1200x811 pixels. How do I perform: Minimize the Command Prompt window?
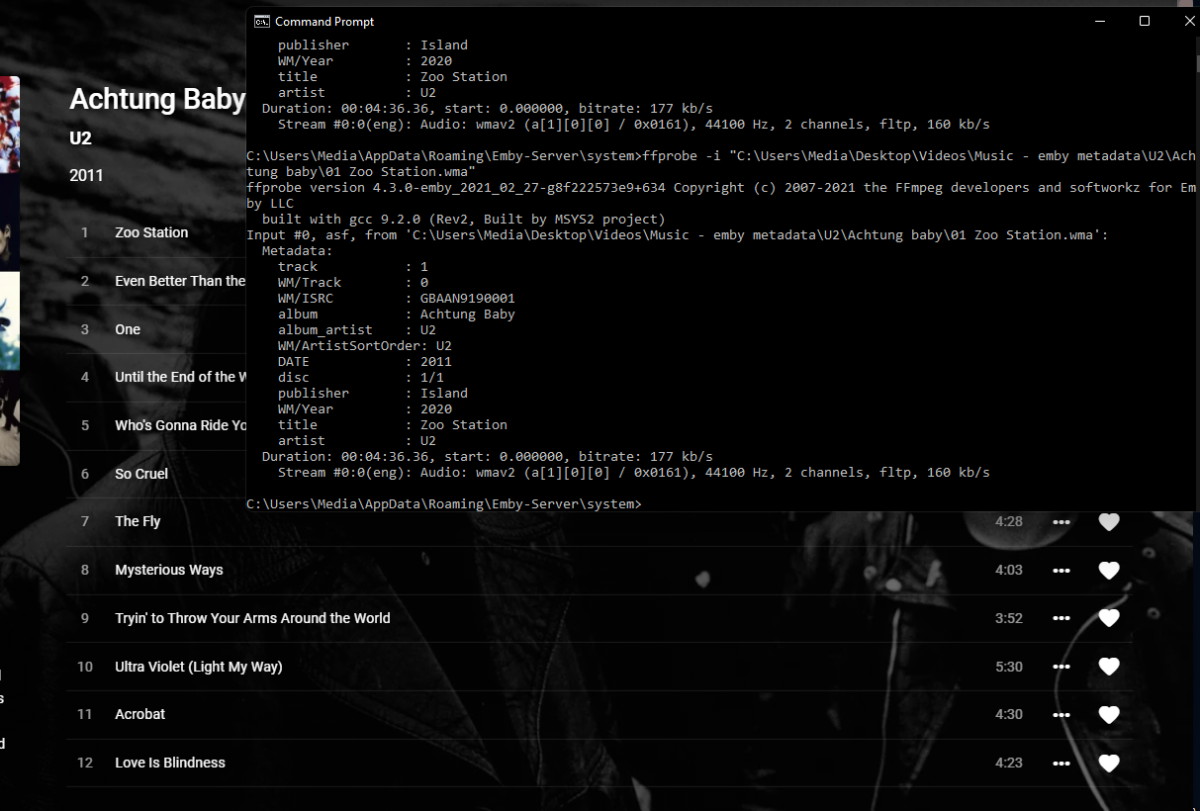(x=1099, y=21)
